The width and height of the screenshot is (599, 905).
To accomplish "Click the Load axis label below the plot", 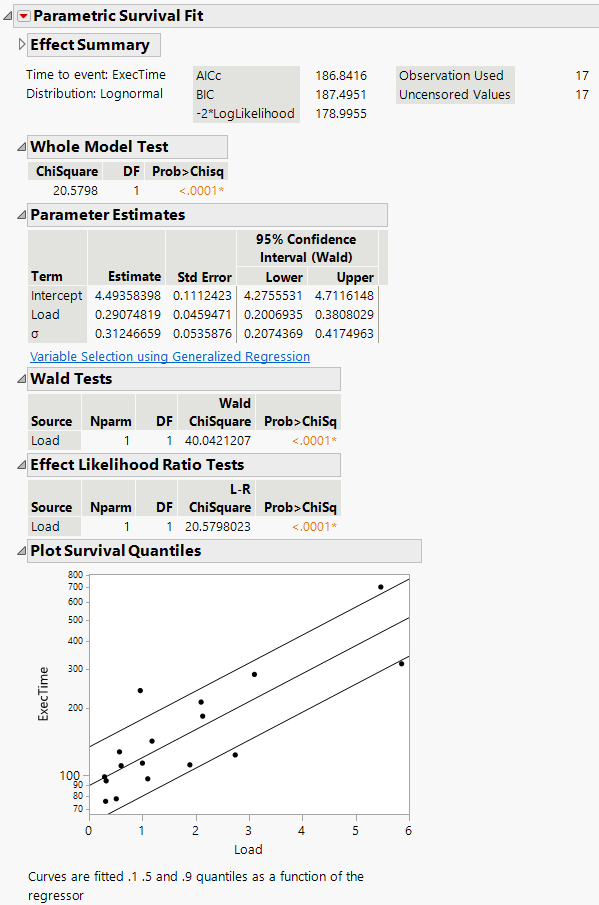I will coord(247,849).
